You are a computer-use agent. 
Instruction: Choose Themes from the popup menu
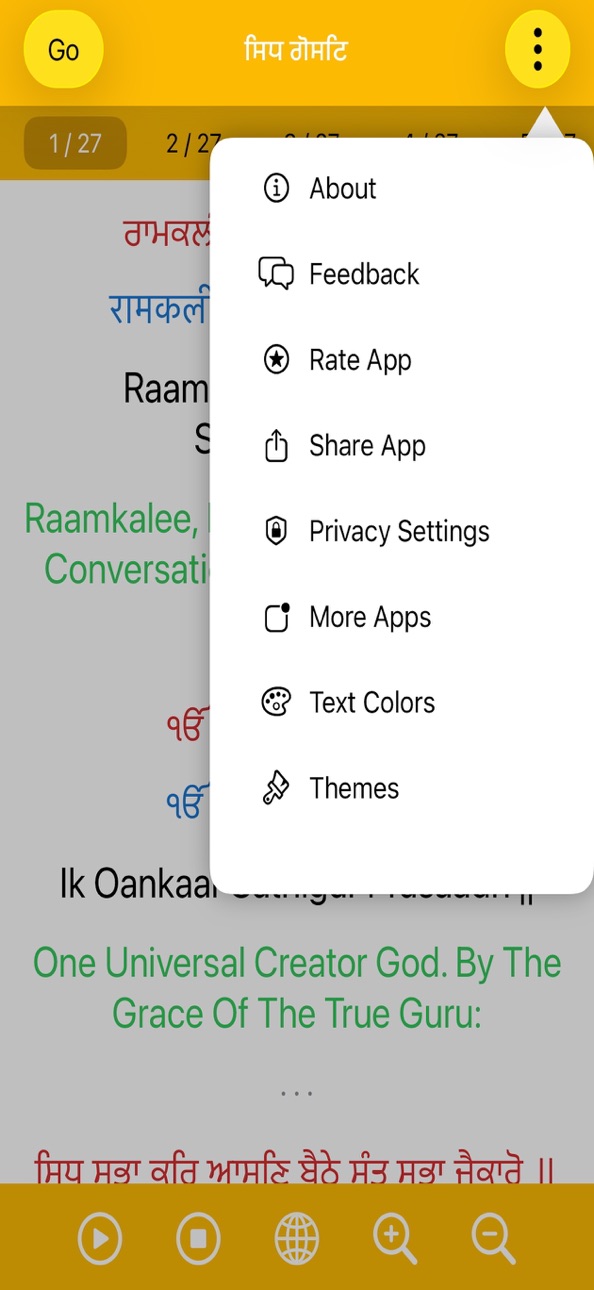401,789
